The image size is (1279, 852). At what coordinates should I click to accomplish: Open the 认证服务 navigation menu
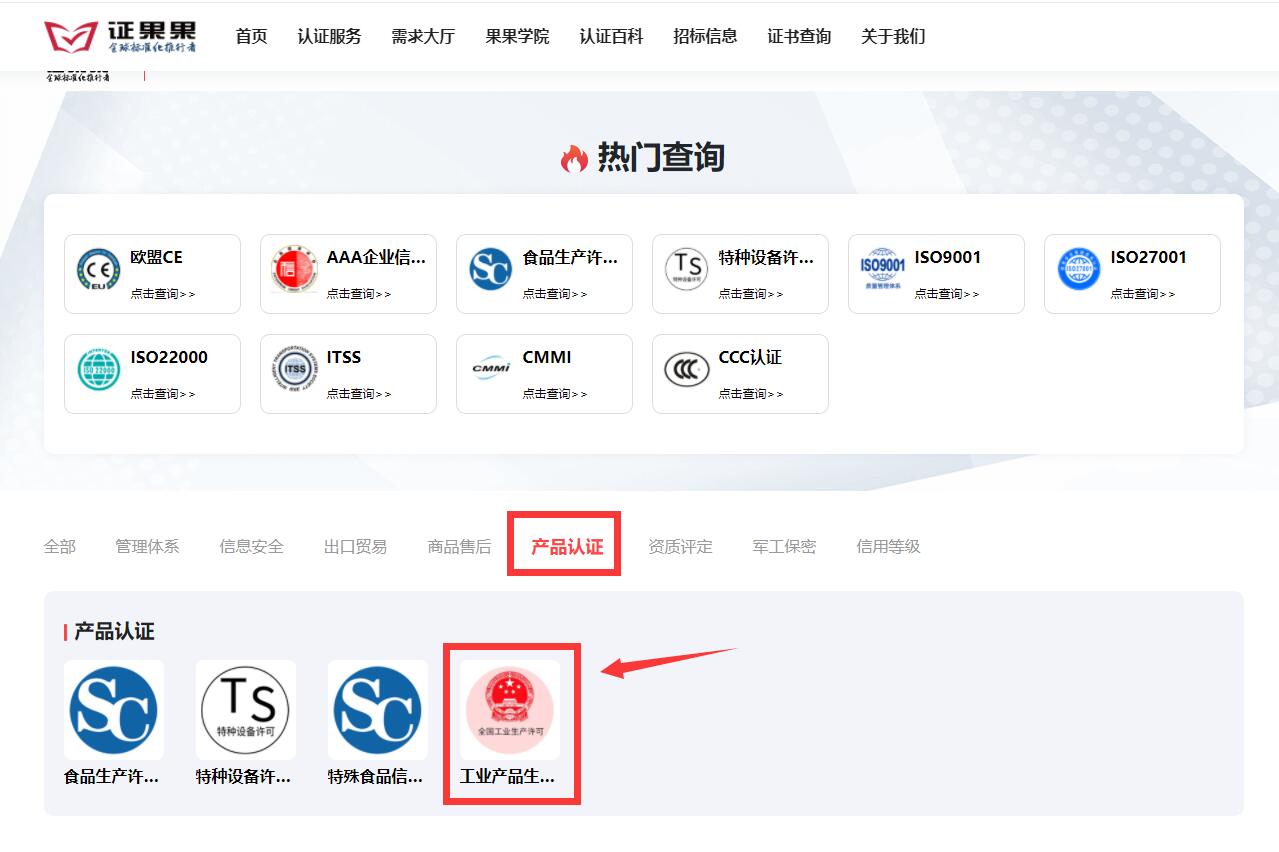coord(331,36)
